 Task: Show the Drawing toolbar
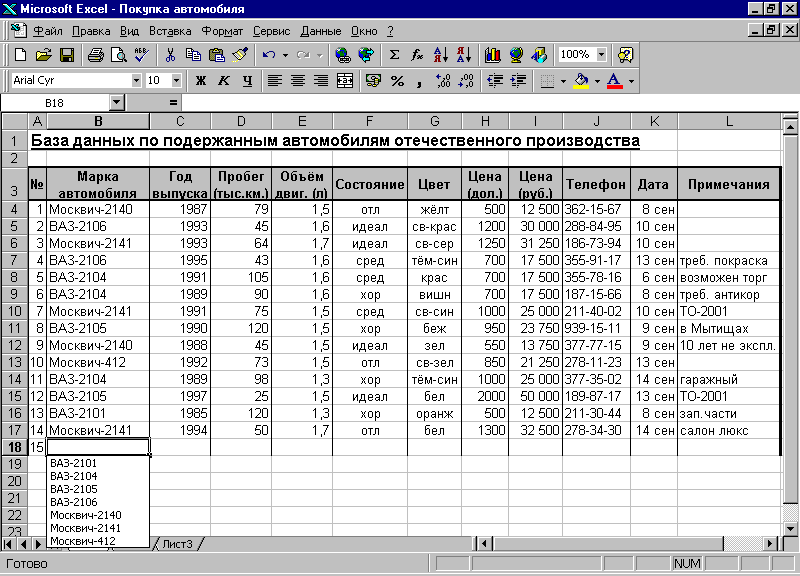point(539,55)
